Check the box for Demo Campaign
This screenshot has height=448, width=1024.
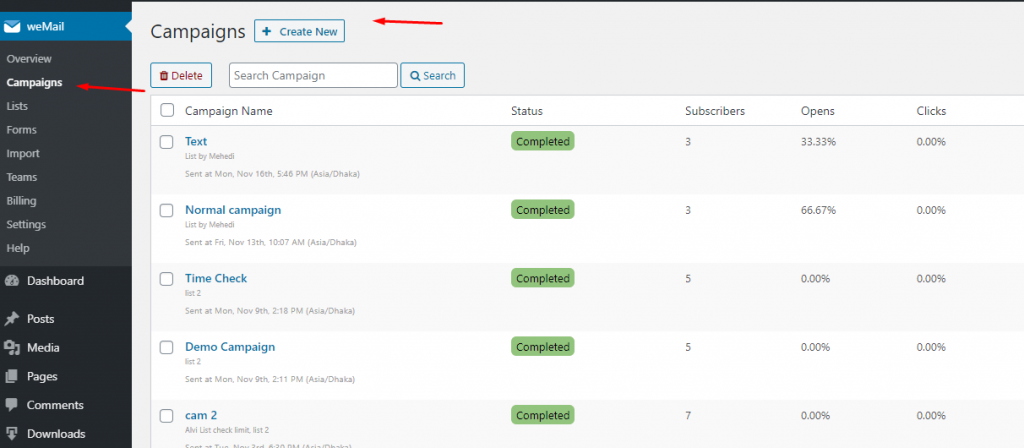click(167, 347)
